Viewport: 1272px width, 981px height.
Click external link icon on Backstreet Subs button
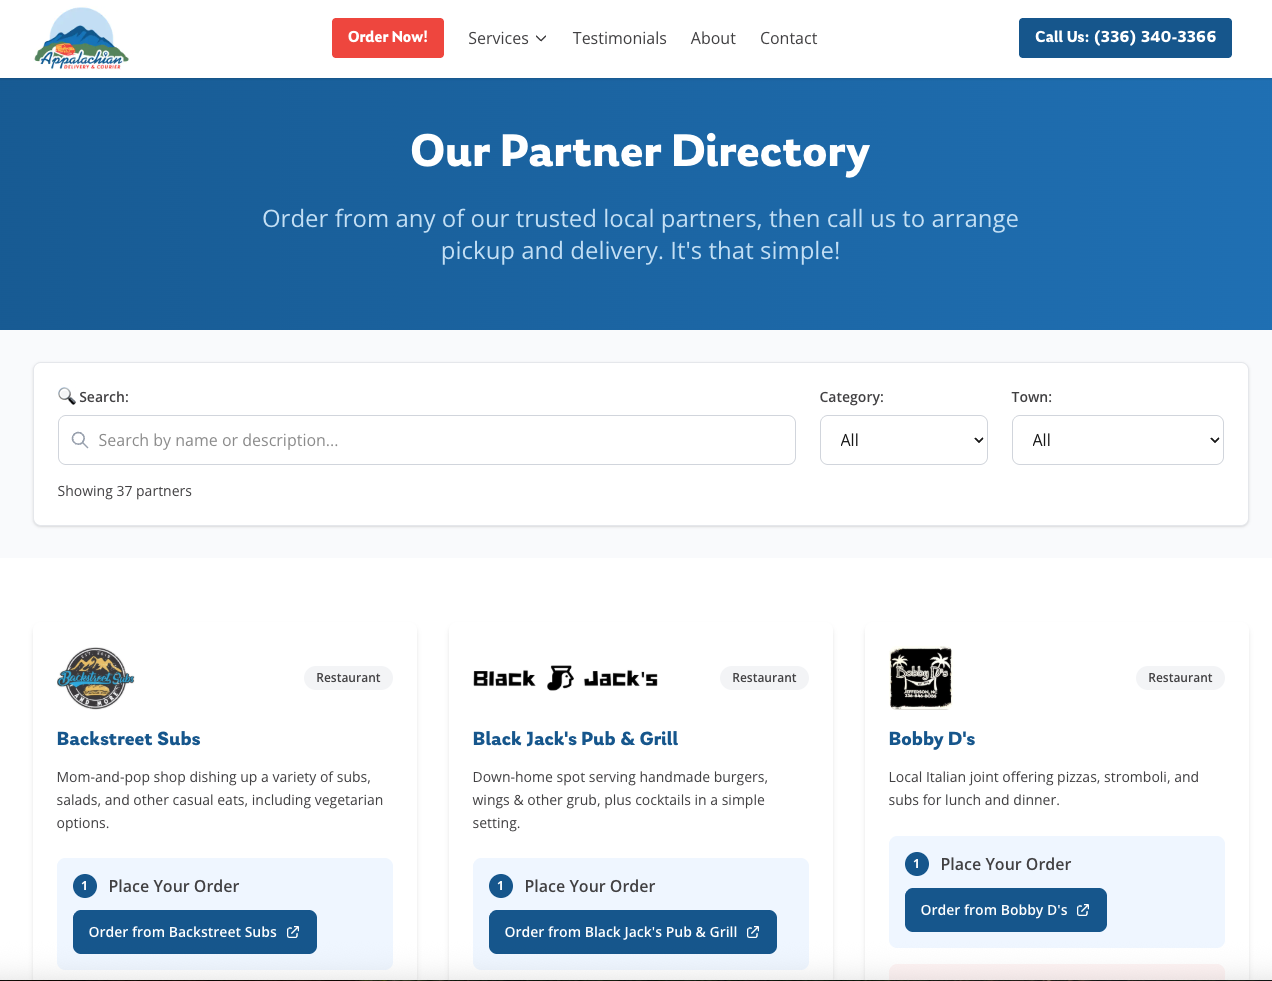293,932
